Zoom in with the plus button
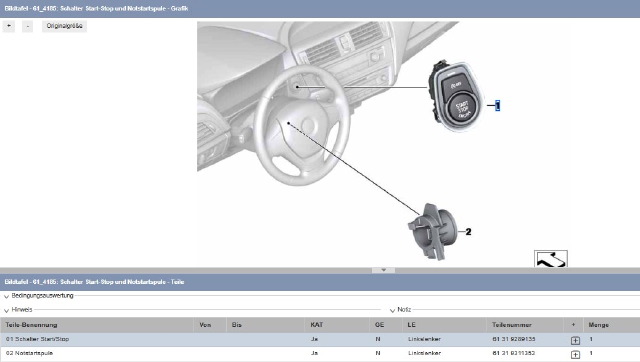640x362 pixels. (x=9, y=26)
